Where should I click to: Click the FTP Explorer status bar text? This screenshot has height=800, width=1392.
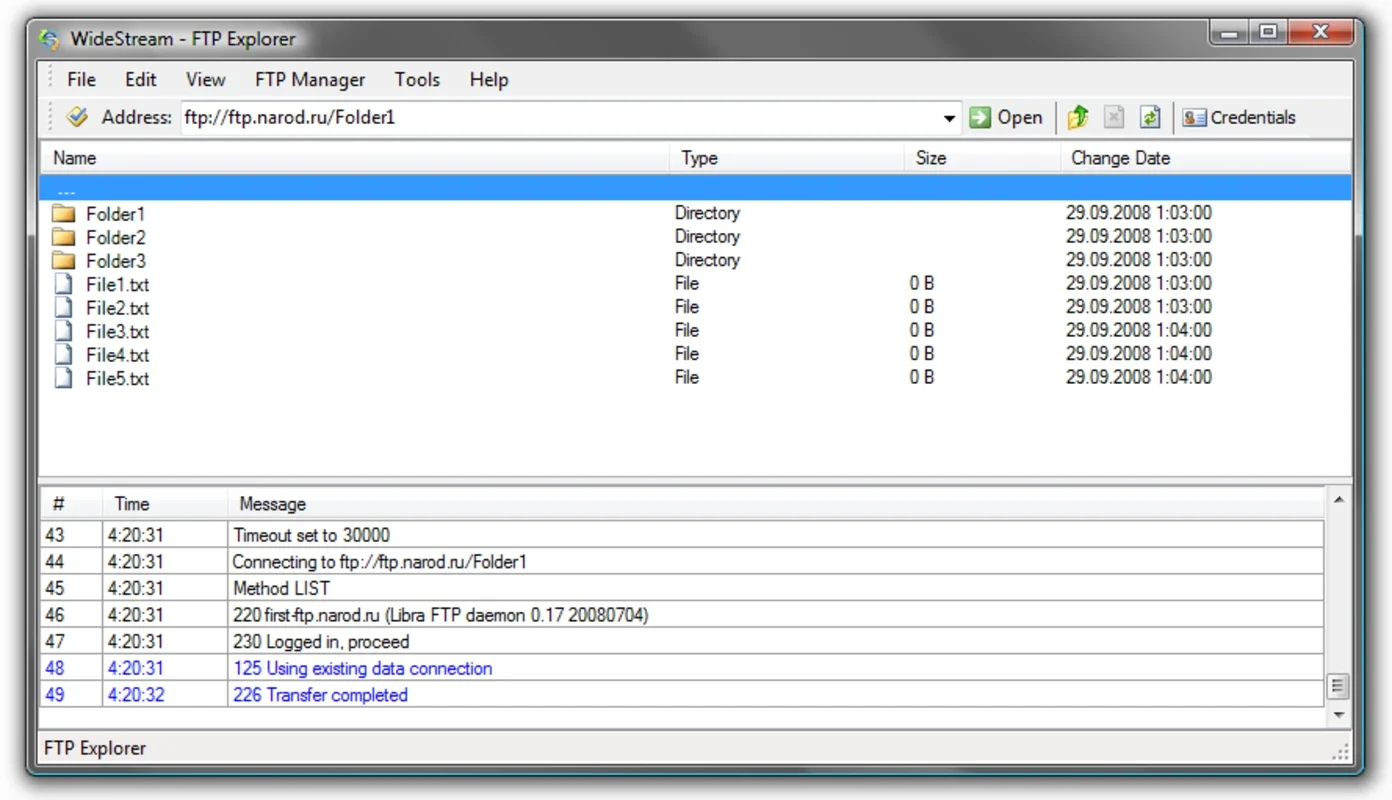95,748
